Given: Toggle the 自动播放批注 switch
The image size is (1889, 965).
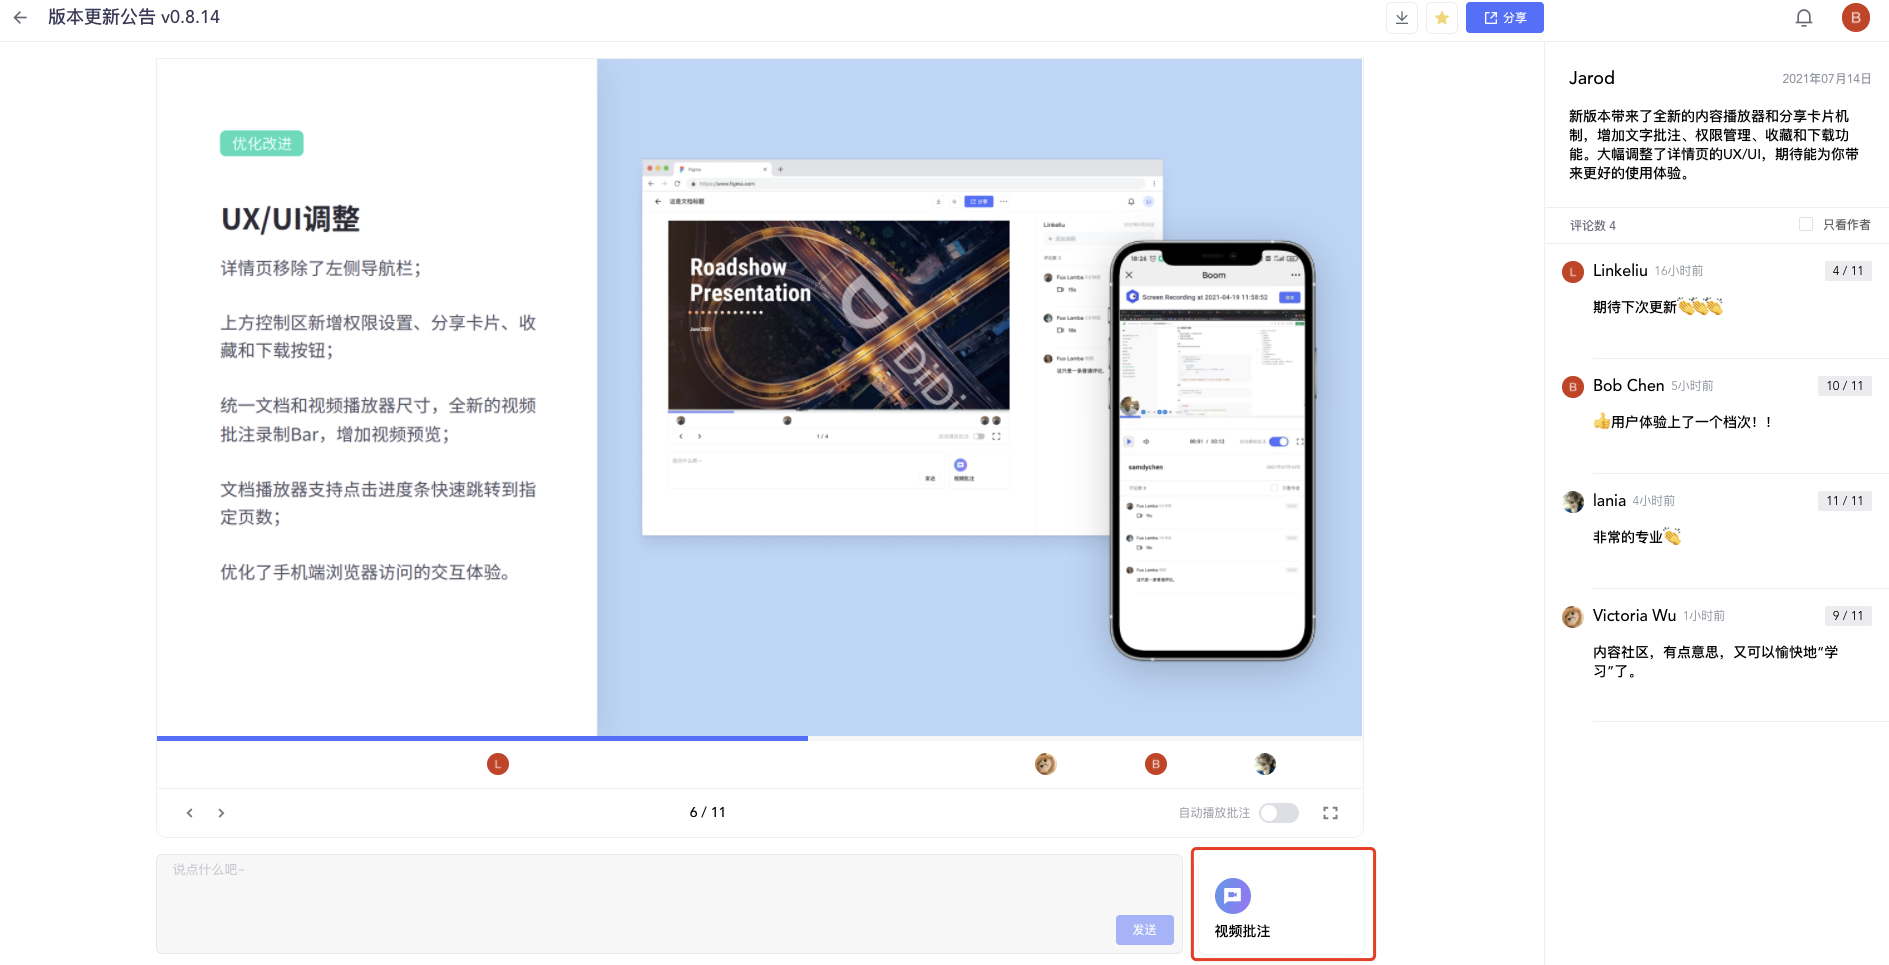Looking at the screenshot, I should (x=1279, y=813).
